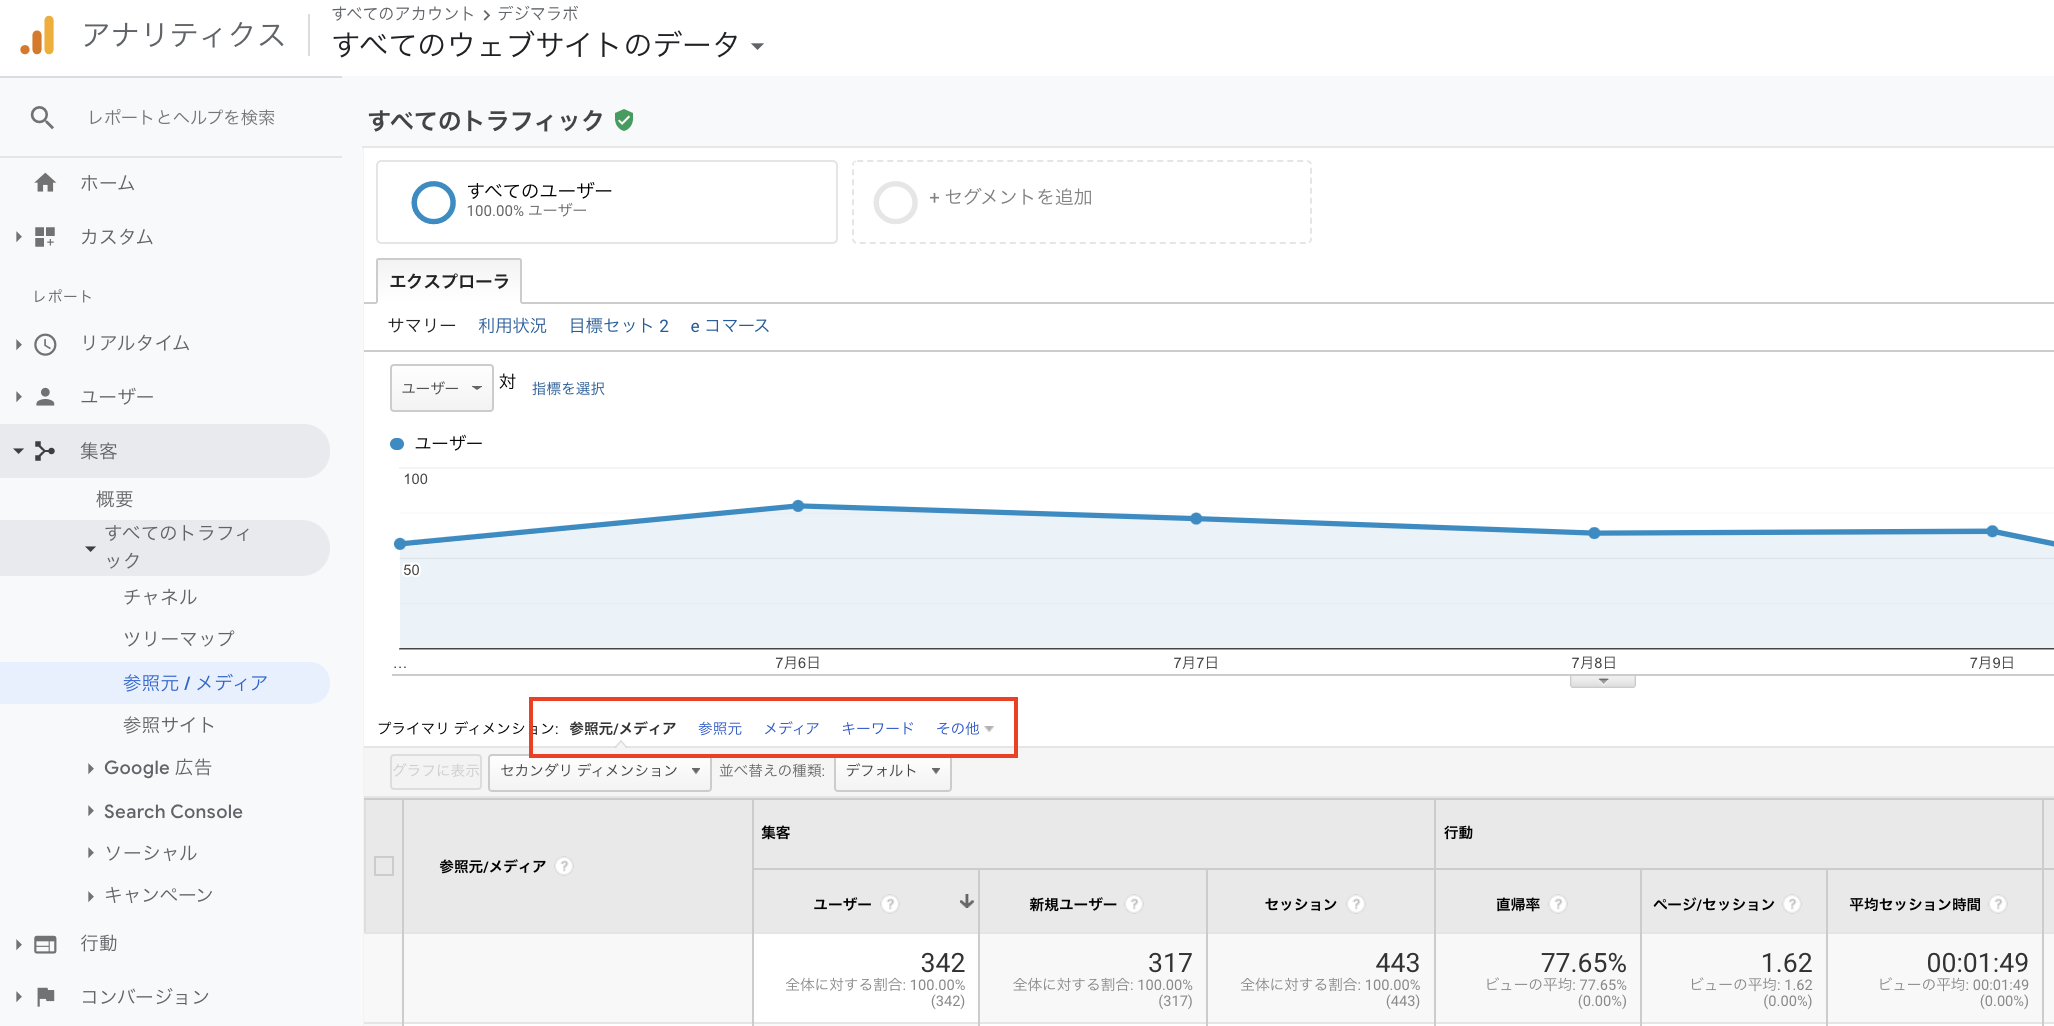2054x1026 pixels.
Task: Click the green verified shield icon
Action: click(624, 121)
